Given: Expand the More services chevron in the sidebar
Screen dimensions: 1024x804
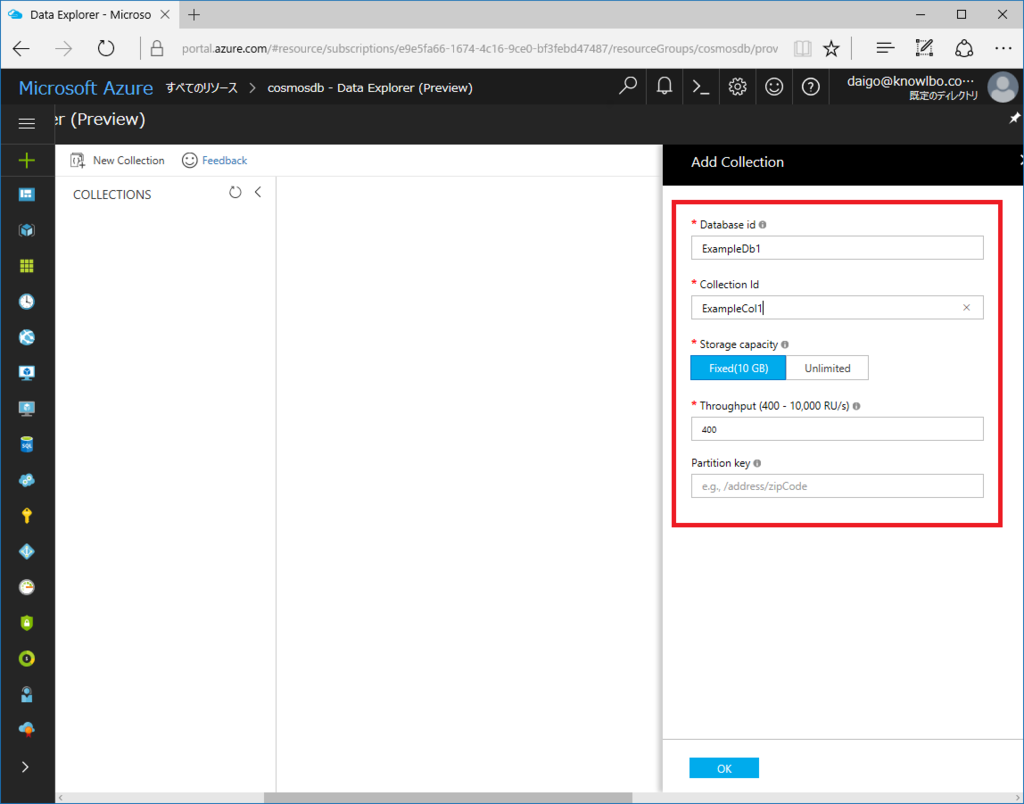Looking at the screenshot, I should pos(25,767).
